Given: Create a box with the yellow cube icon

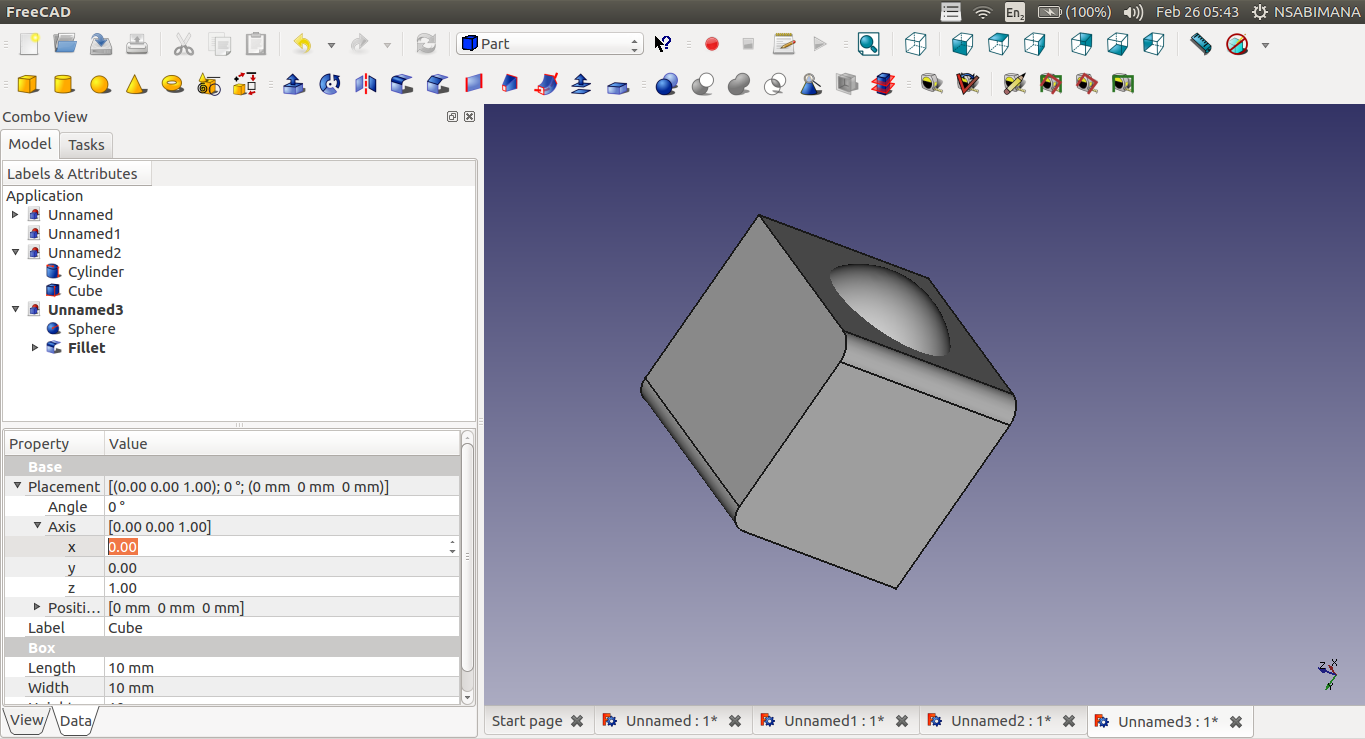Looking at the screenshot, I should pyautogui.click(x=28, y=84).
